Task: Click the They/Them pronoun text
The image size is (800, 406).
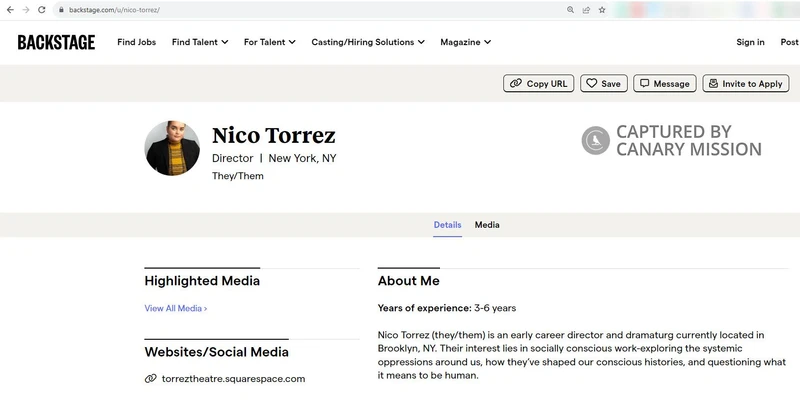Action: [x=238, y=176]
